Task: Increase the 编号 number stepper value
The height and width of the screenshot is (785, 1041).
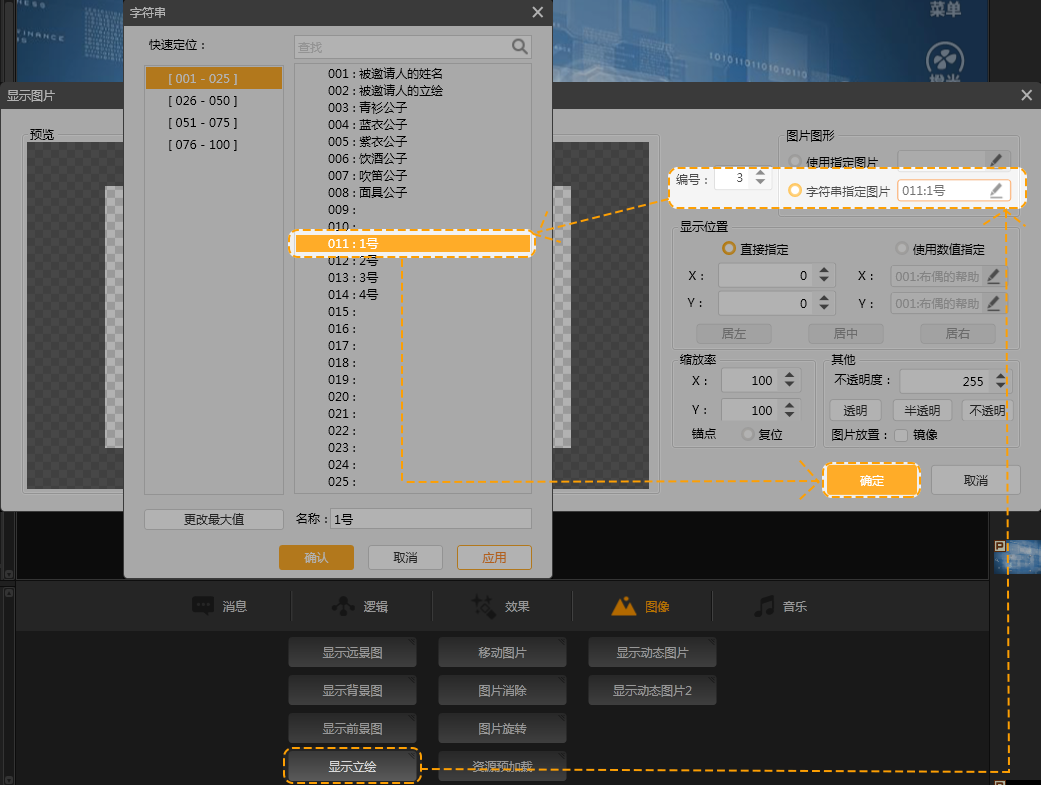Action: point(761,174)
